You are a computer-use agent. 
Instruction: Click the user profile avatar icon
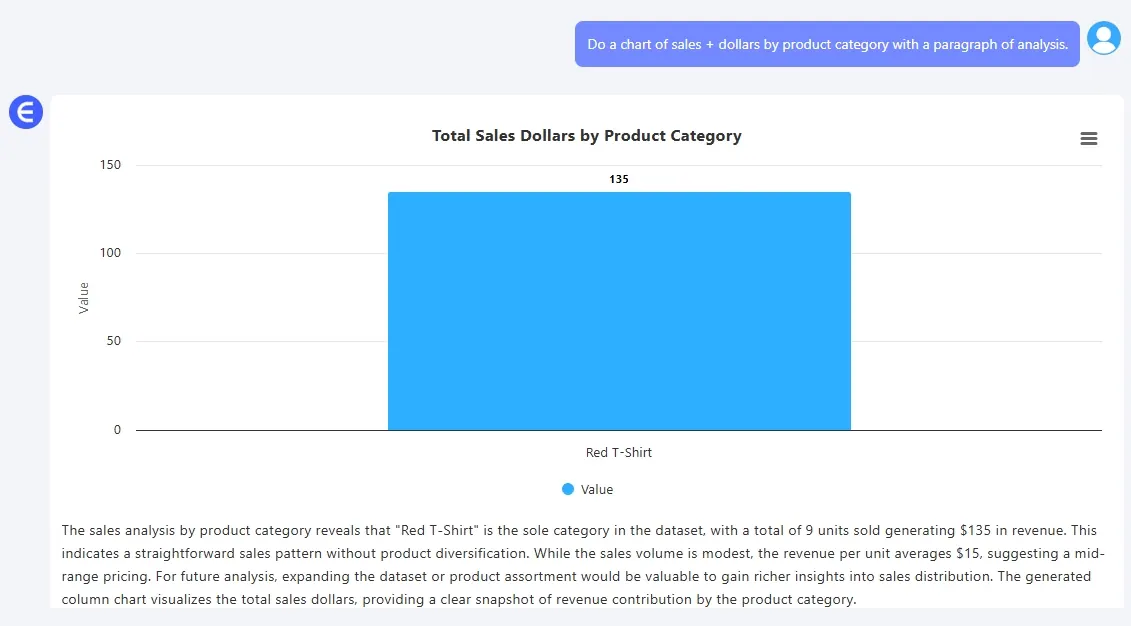[x=1103, y=38]
